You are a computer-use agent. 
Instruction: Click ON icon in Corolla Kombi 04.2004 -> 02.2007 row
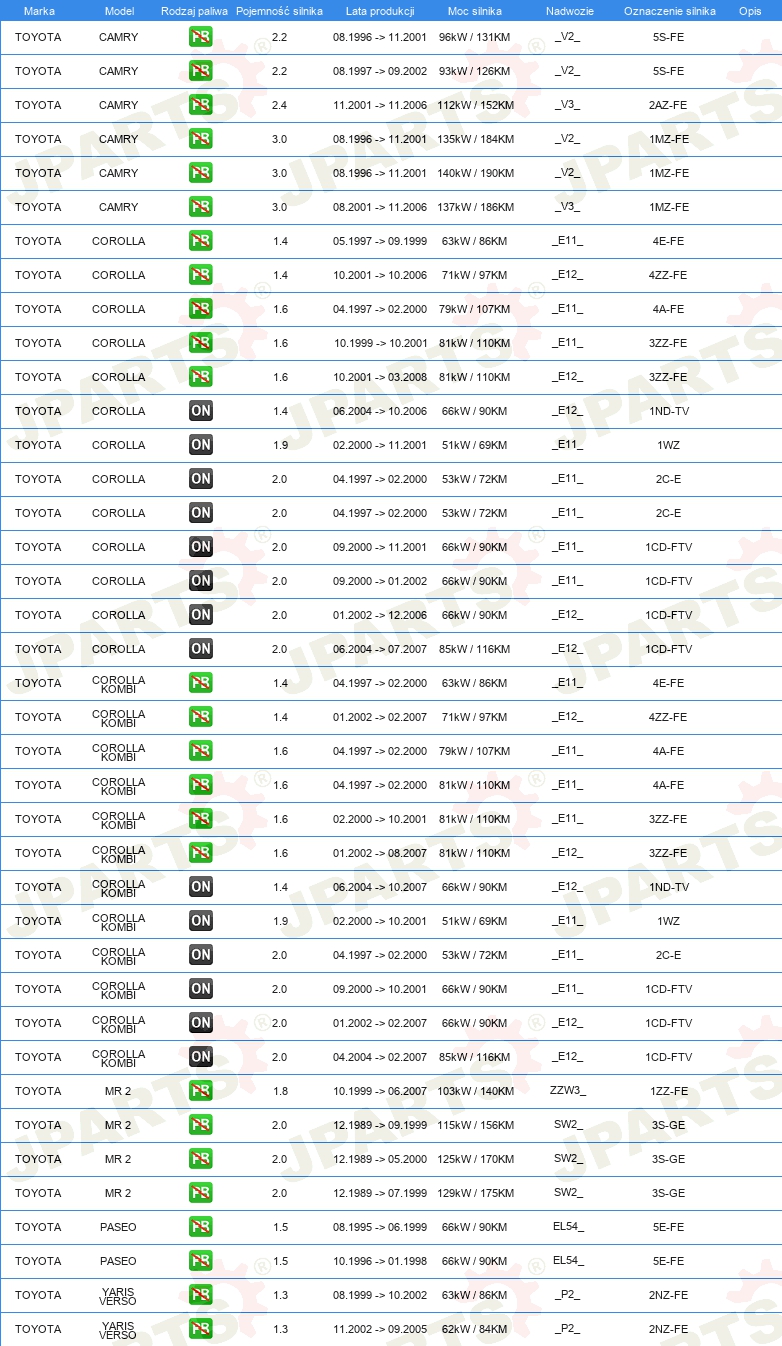coord(200,1057)
